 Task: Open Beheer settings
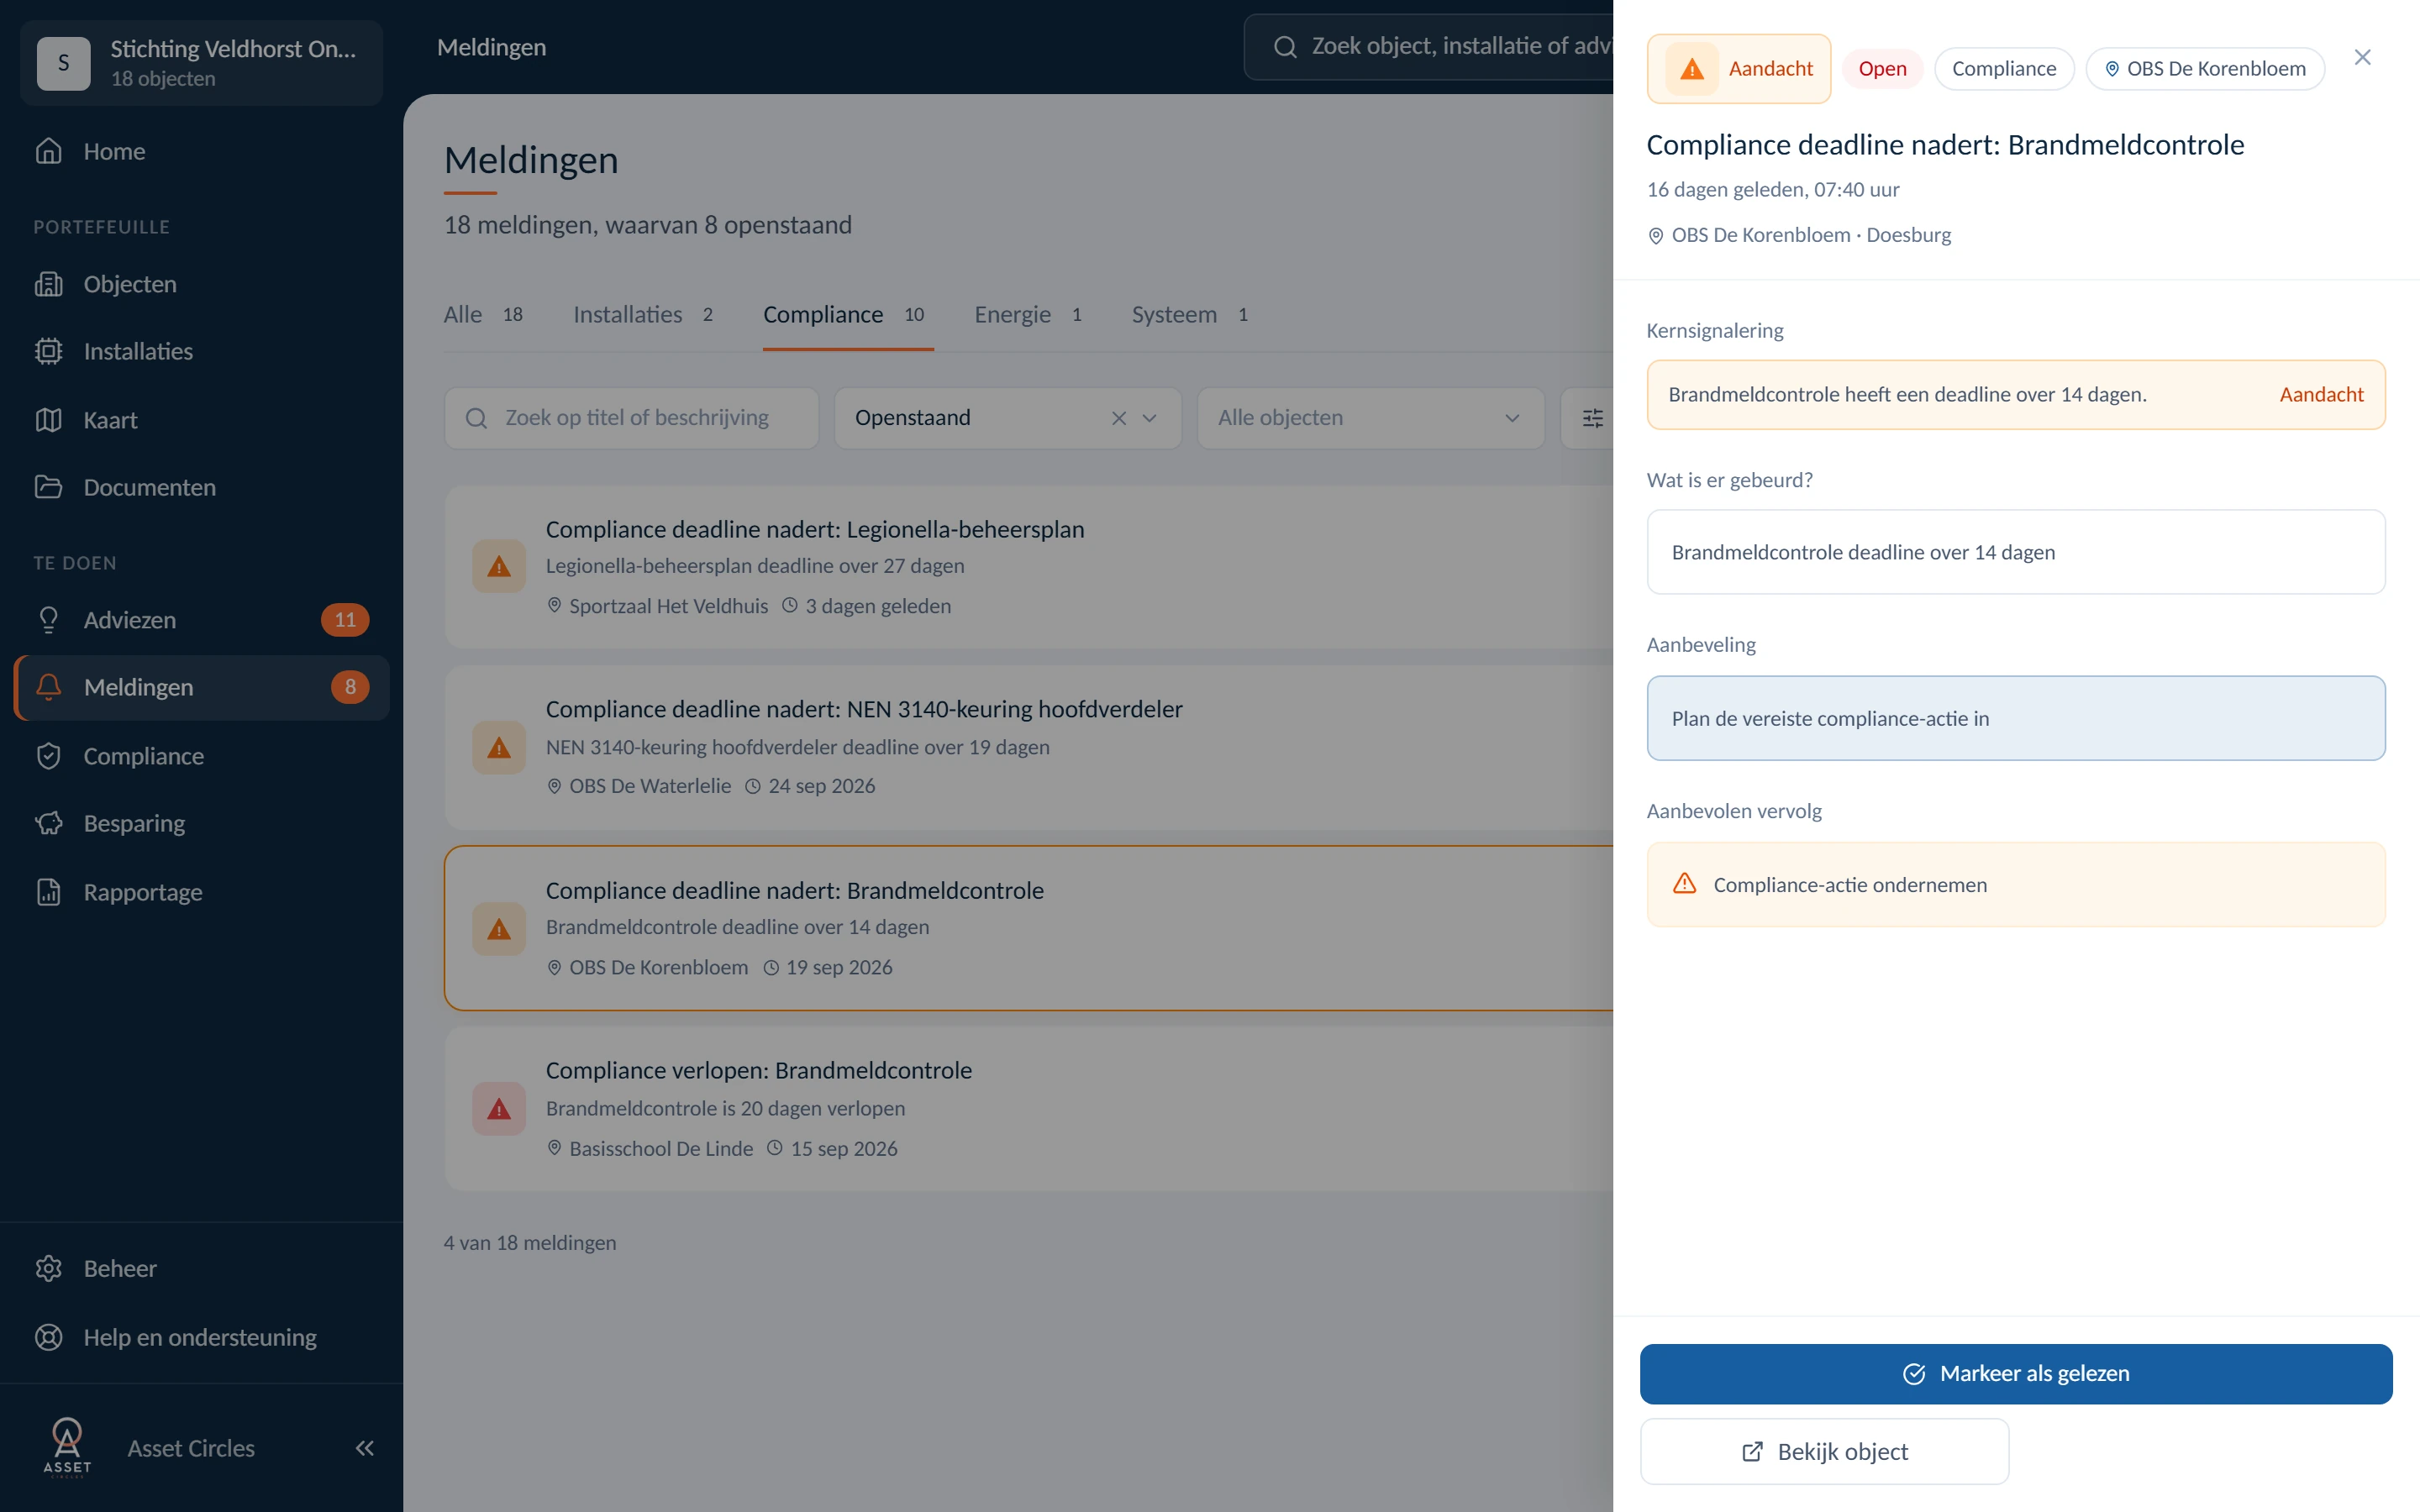[200, 1268]
